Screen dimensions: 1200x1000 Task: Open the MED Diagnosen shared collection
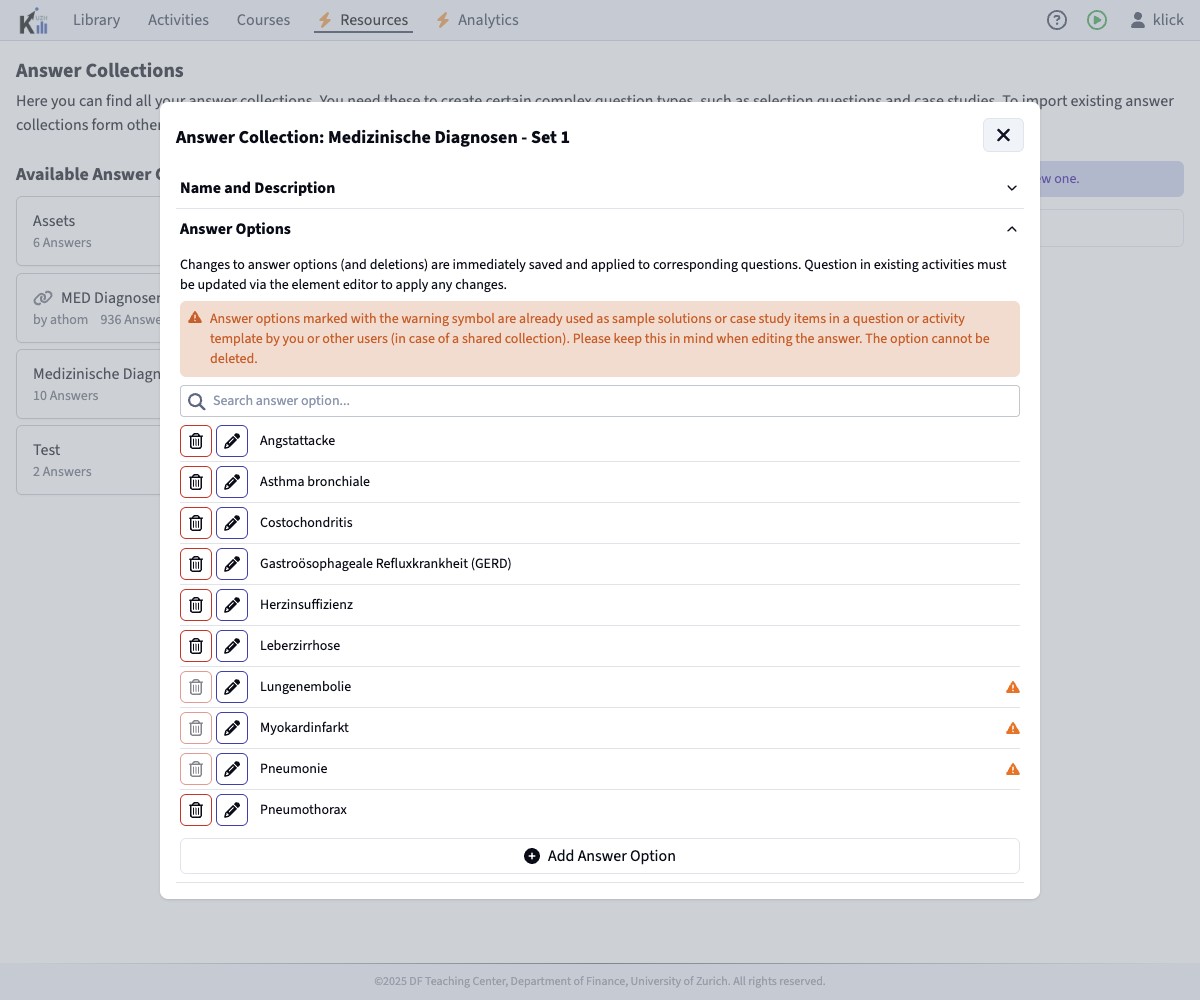pos(89,308)
